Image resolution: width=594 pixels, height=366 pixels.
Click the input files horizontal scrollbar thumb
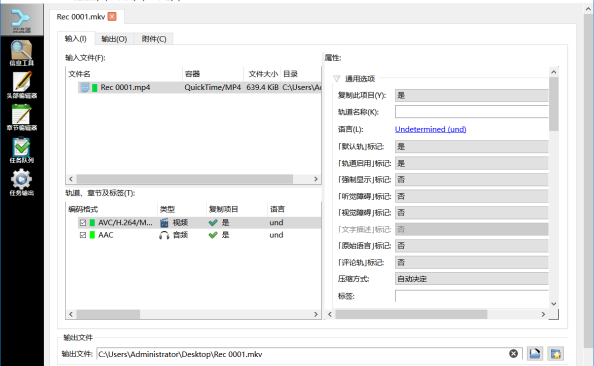(184, 179)
